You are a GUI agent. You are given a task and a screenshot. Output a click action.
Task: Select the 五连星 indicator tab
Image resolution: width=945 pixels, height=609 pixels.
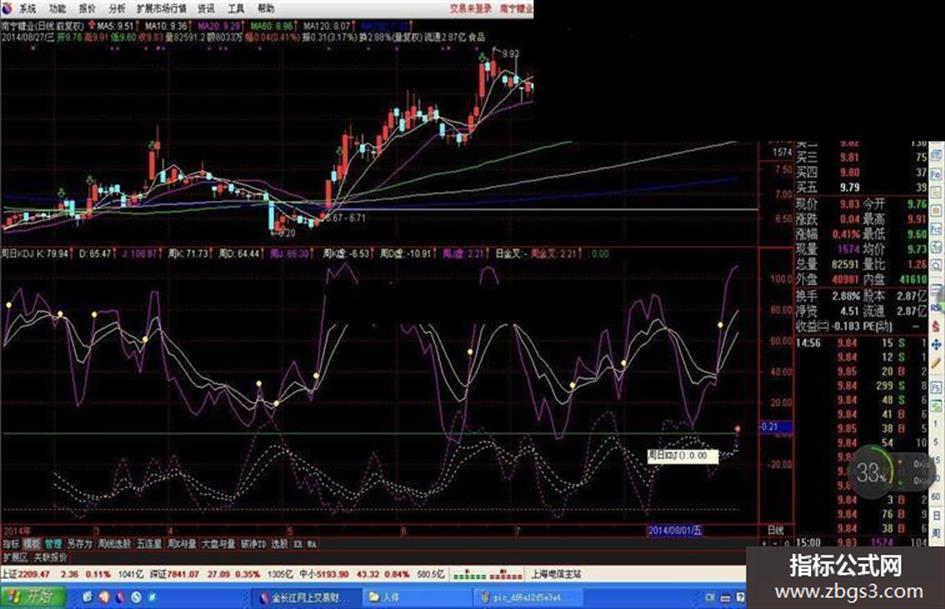coord(149,544)
